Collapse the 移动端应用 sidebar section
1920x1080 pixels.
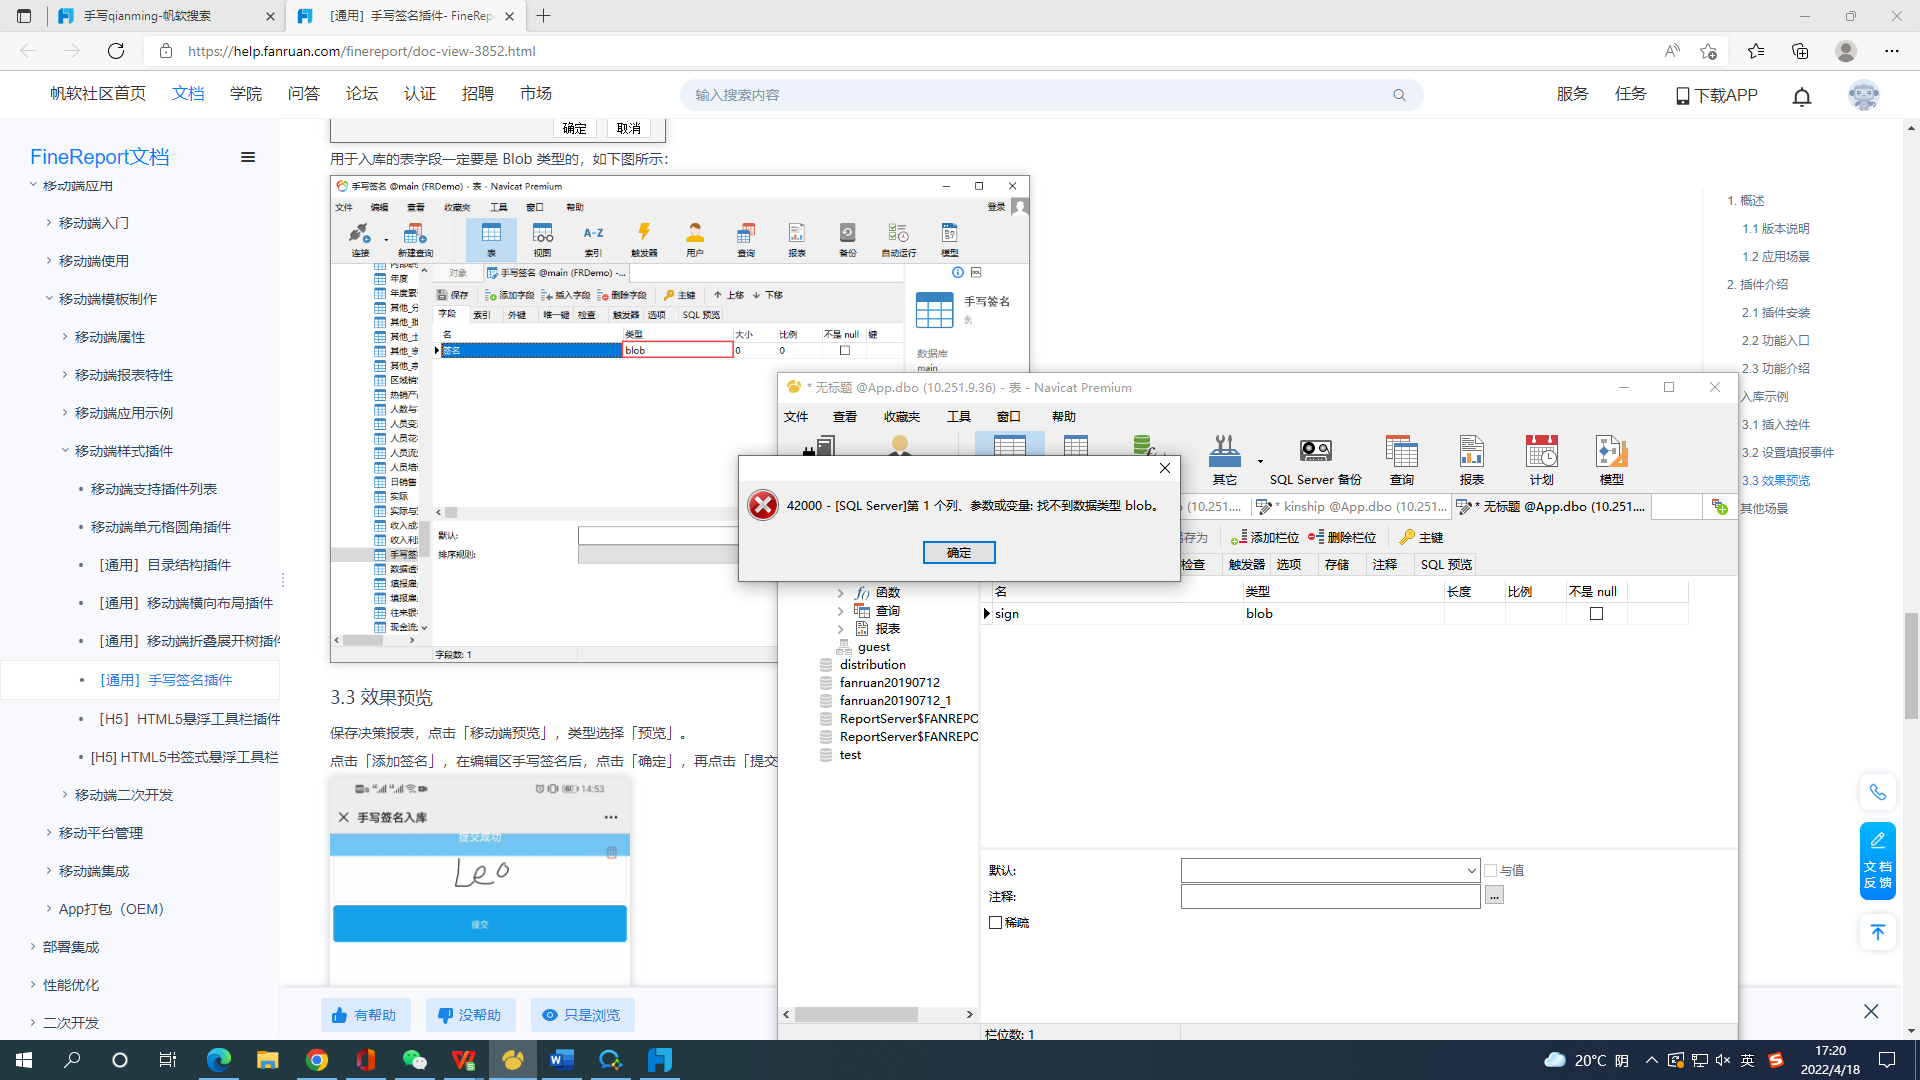[33, 185]
